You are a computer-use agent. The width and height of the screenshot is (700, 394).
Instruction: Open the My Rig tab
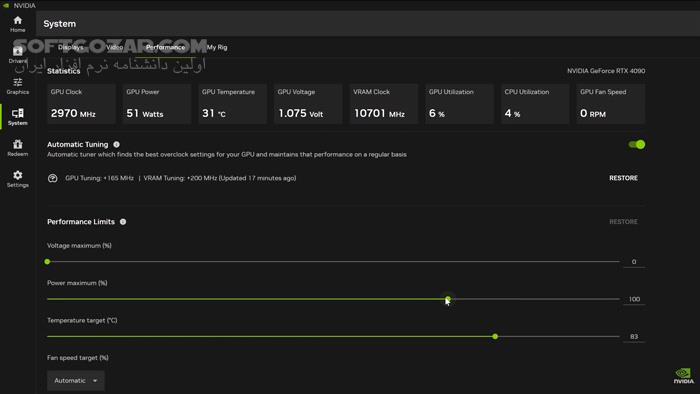pyautogui.click(x=217, y=47)
